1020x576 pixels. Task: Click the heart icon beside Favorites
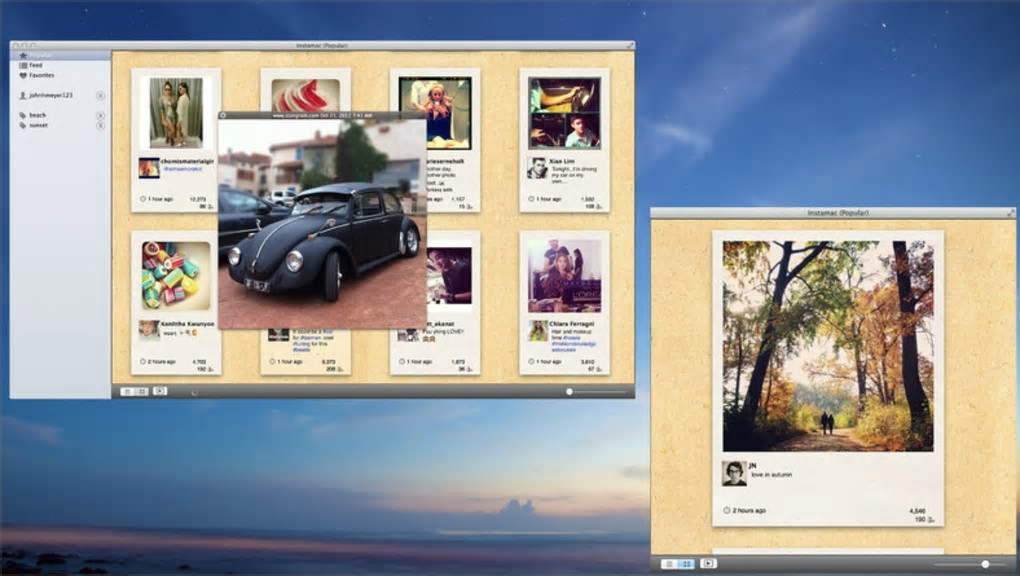(x=23, y=75)
